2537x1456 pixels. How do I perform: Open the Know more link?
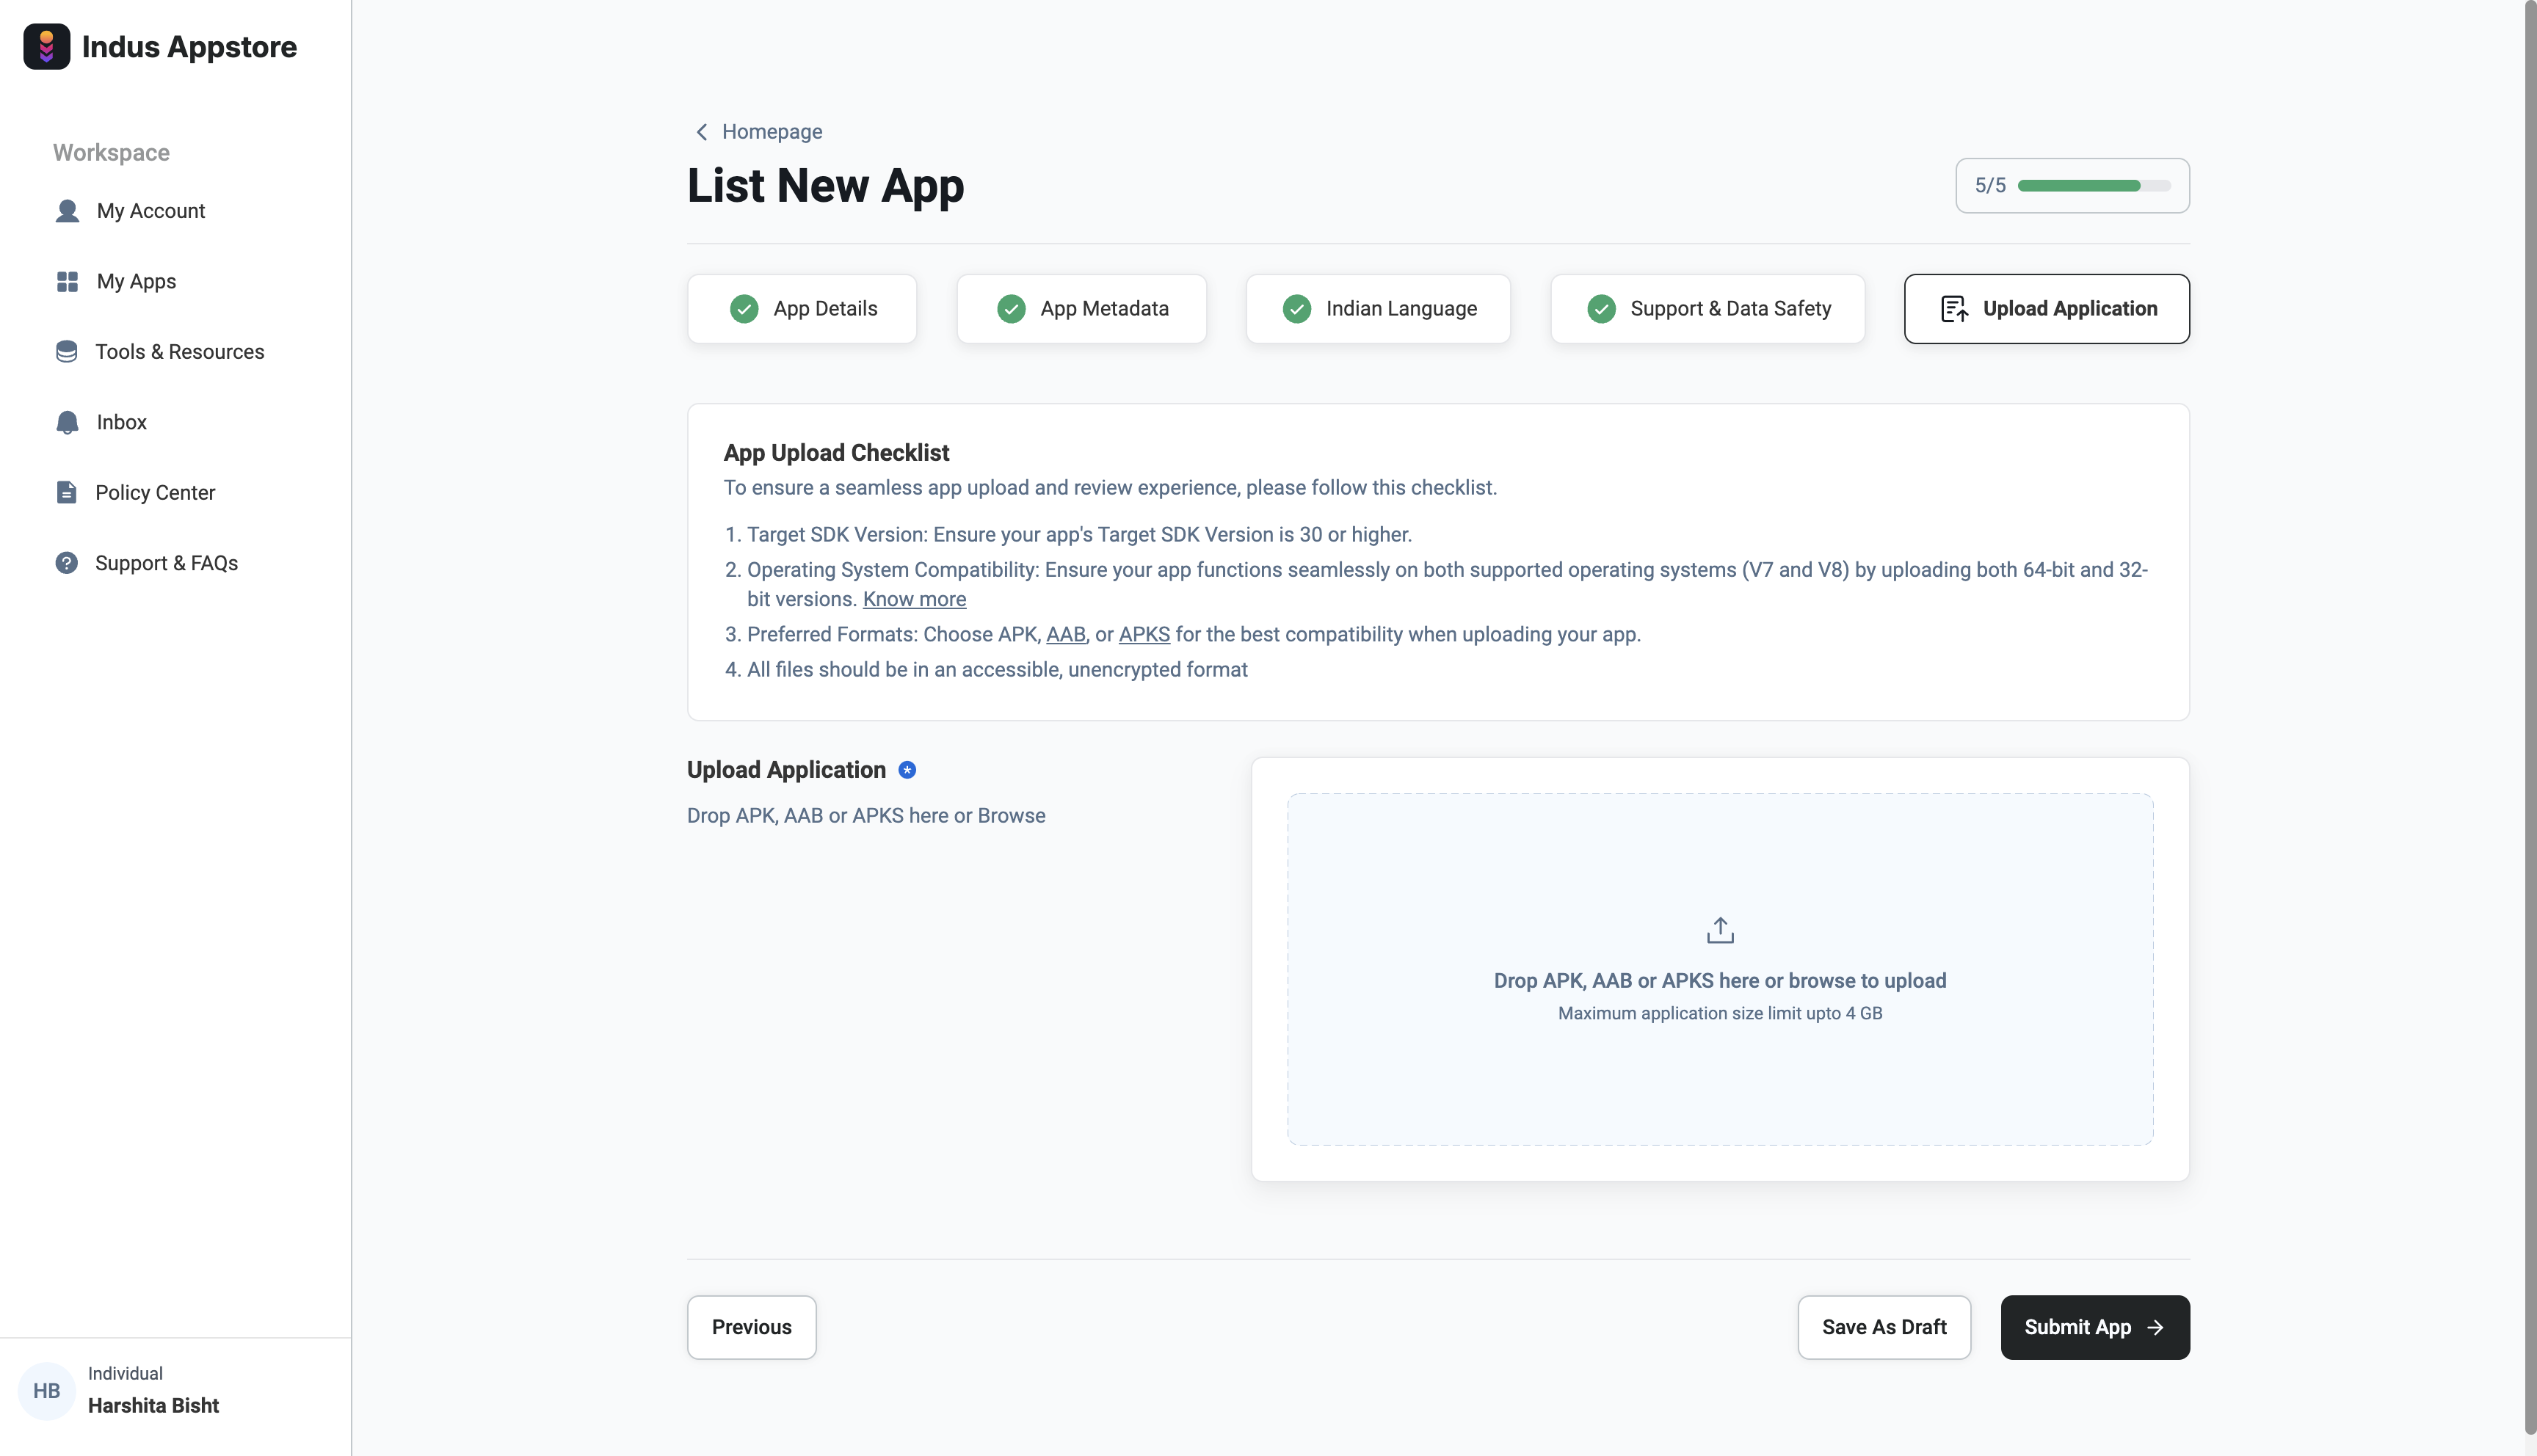coord(914,599)
